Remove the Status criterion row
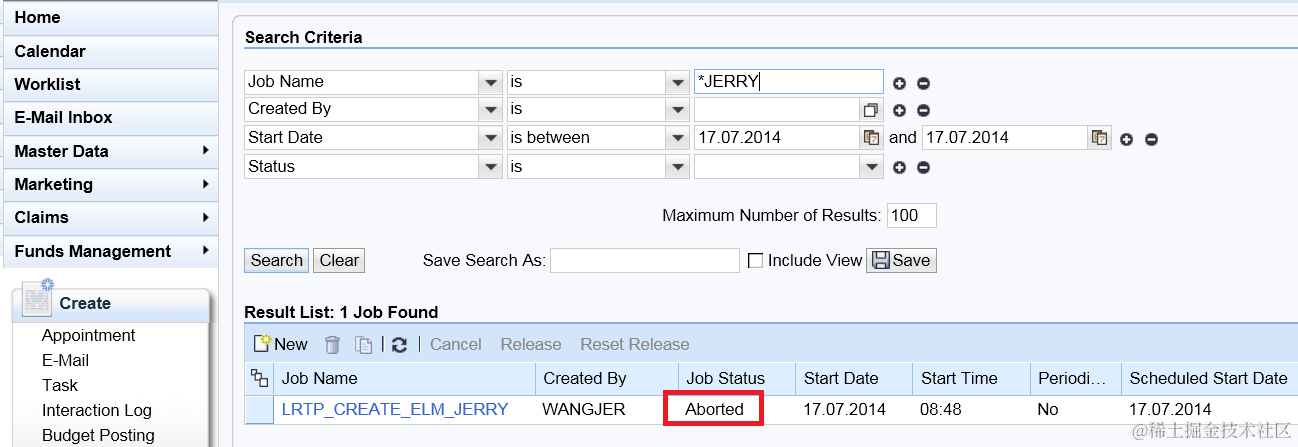This screenshot has height=447, width=1298. point(923,167)
